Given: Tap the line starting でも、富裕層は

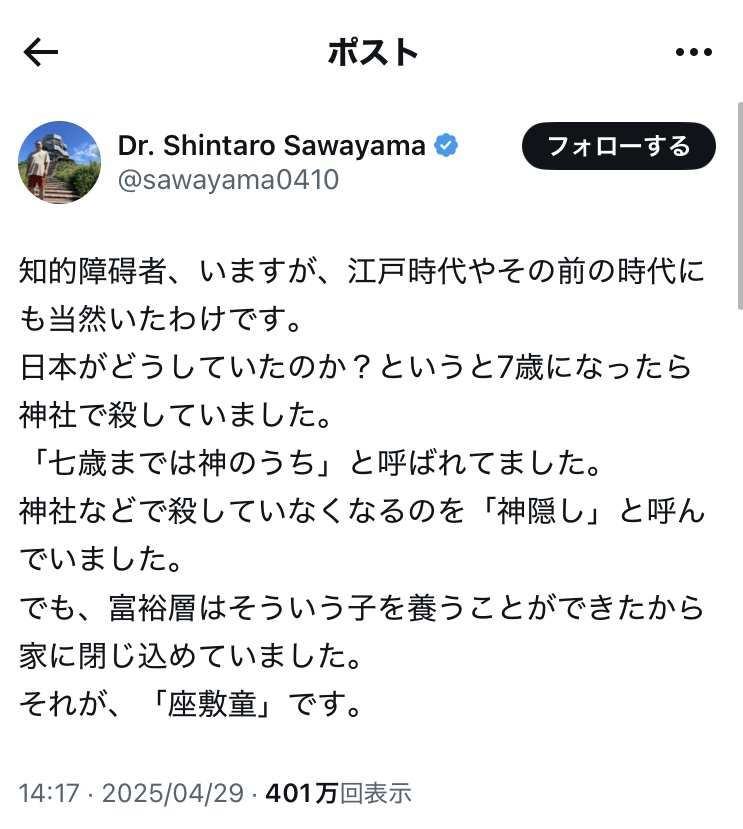Looking at the screenshot, I should coord(362,608).
